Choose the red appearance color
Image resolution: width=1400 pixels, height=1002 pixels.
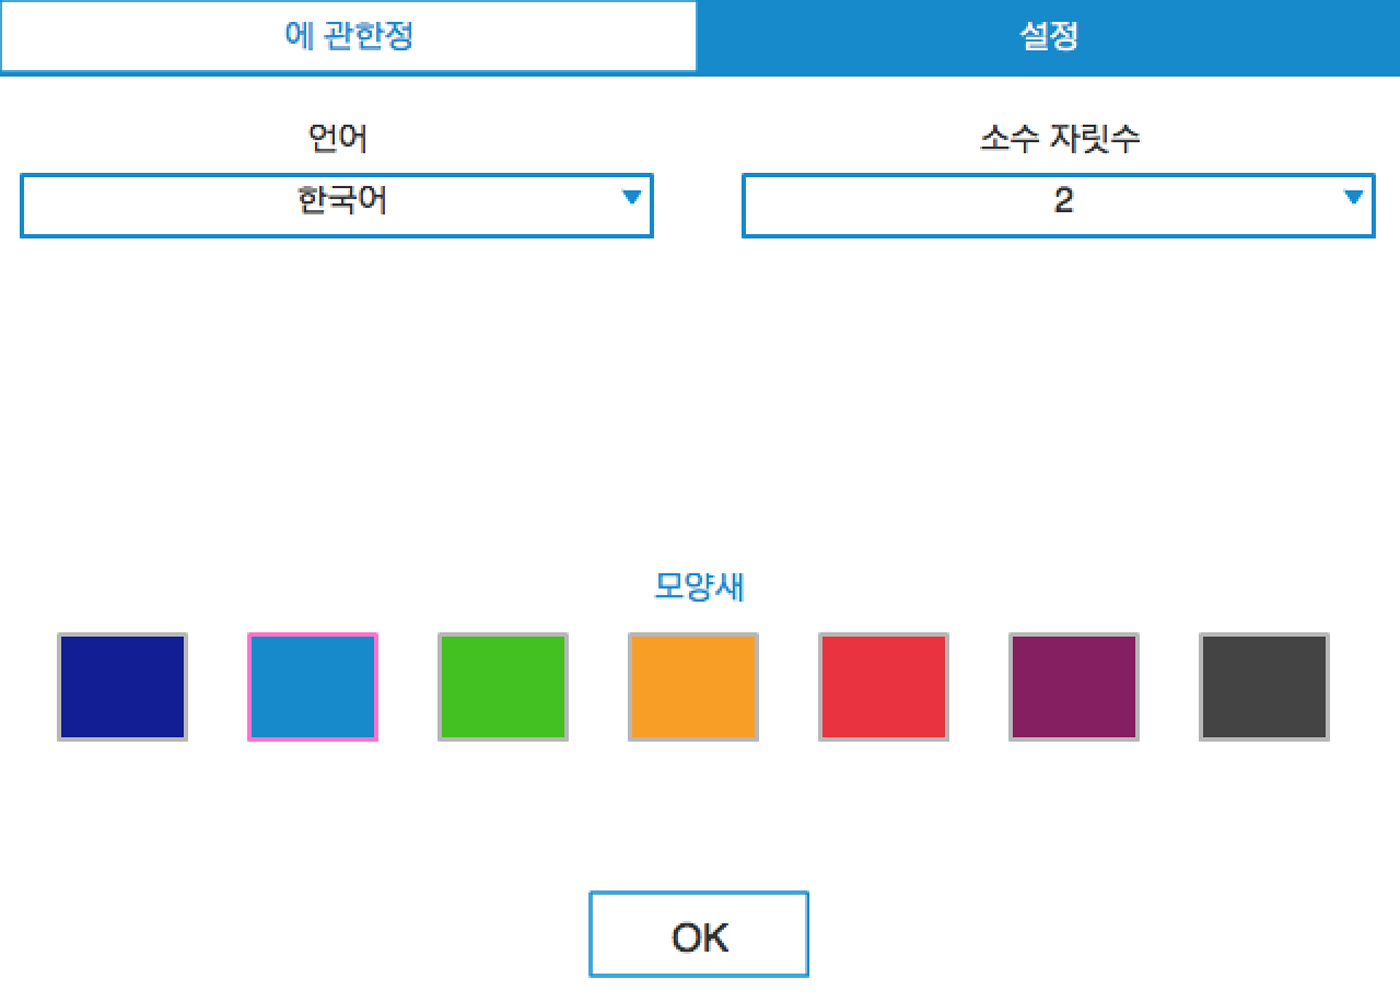[x=883, y=686]
